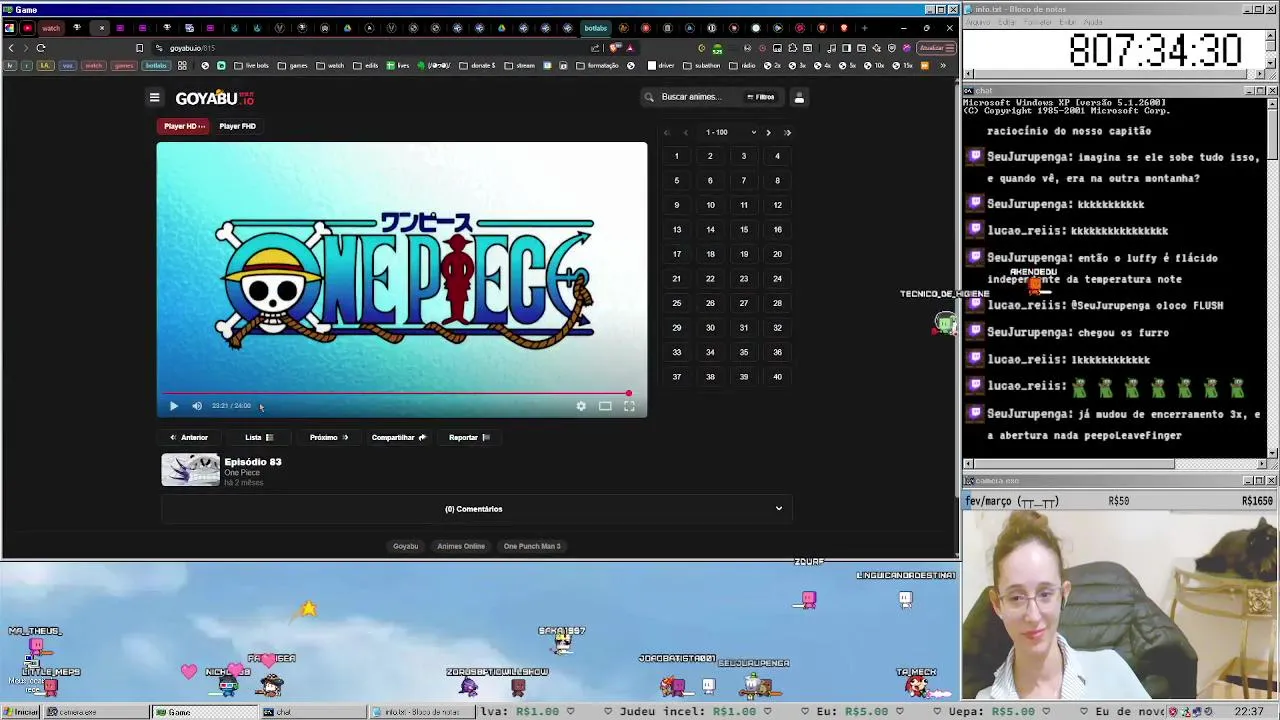Image resolution: width=1280 pixels, height=720 pixels.
Task: Go to next episode range page arrow
Action: pos(768,132)
